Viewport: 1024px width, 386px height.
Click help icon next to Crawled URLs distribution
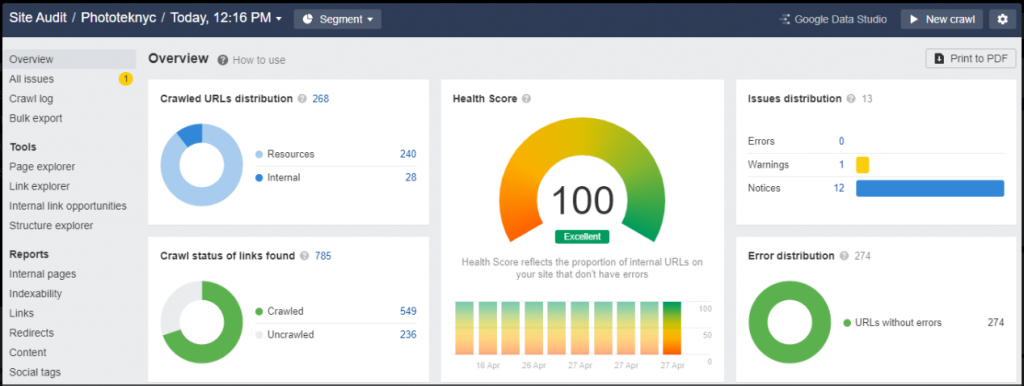pyautogui.click(x=302, y=99)
